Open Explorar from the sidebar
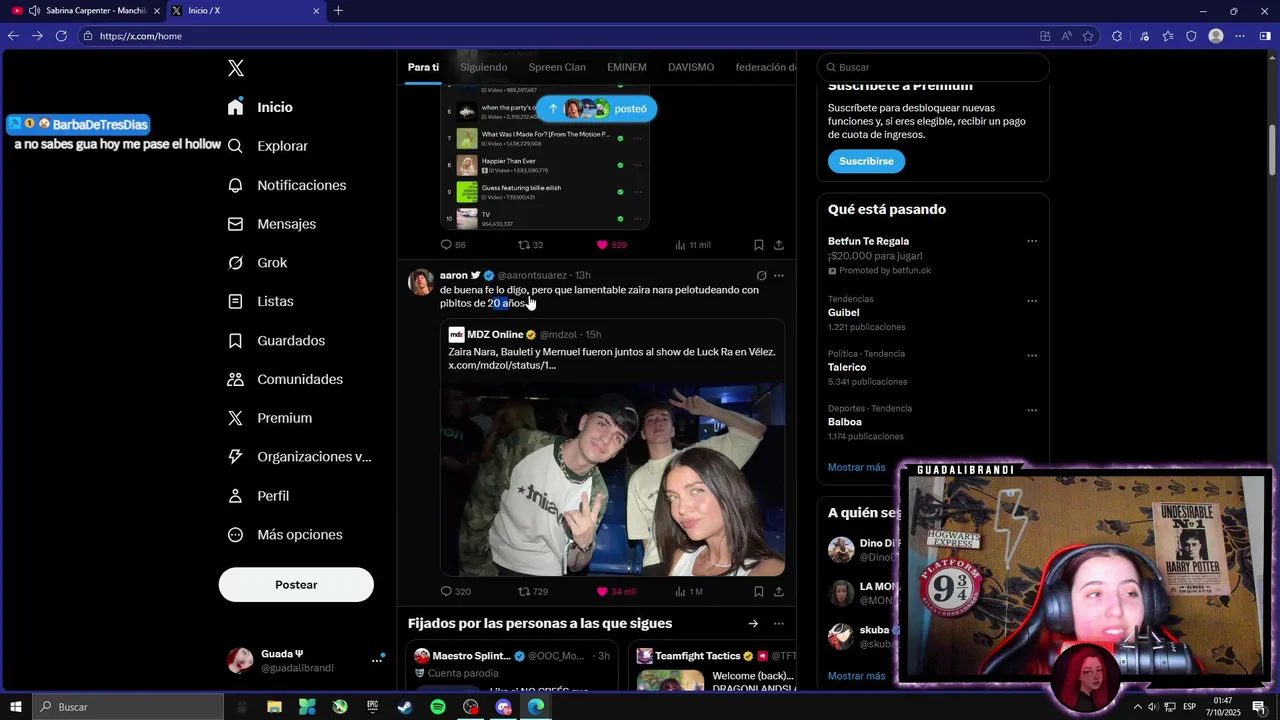 267,146
